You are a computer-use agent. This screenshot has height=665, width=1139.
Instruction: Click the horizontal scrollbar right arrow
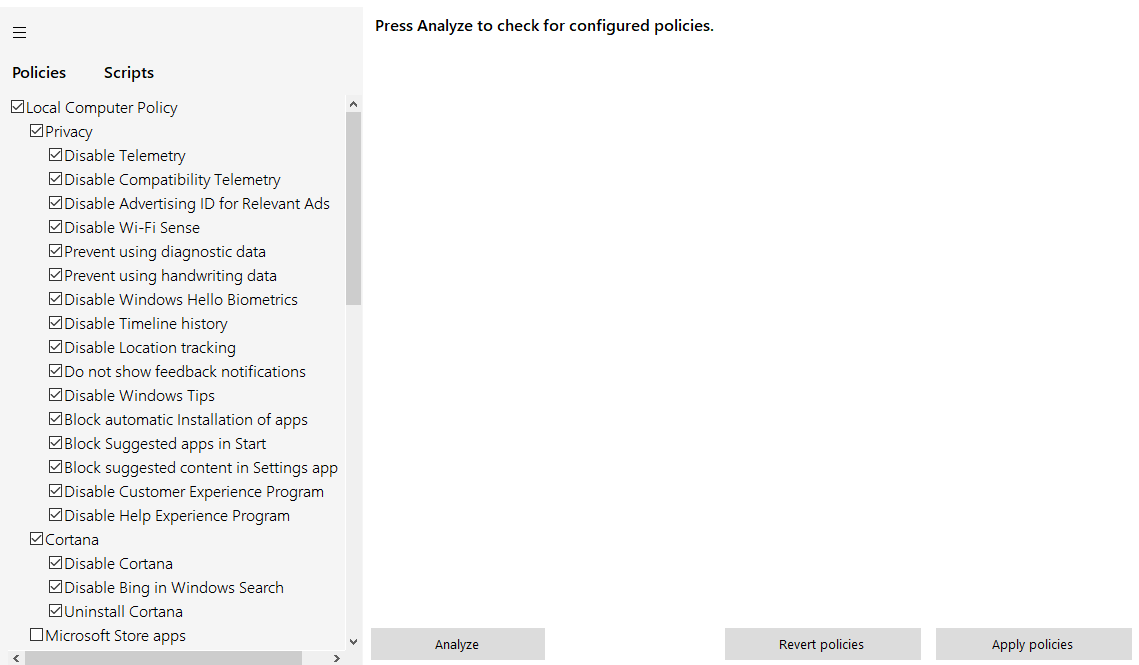pyautogui.click(x=336, y=658)
